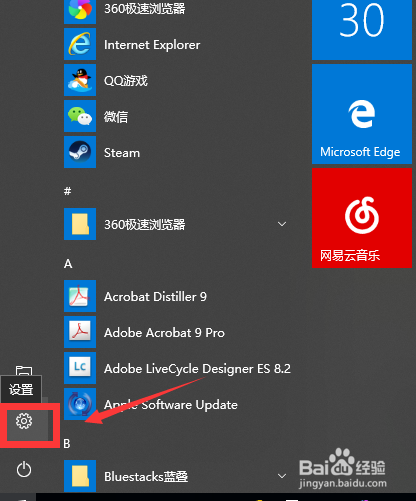Open Settings via the gear icon
Screen dimensions: 416x501
tap(24, 421)
